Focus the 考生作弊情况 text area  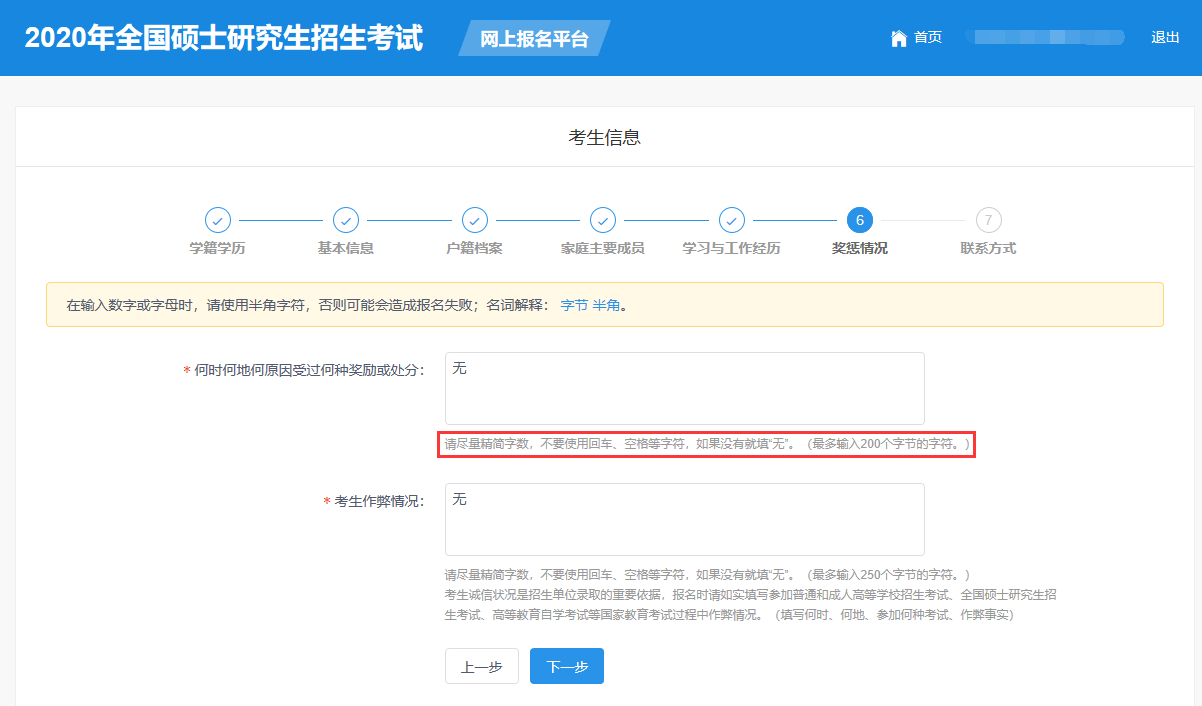(x=684, y=519)
